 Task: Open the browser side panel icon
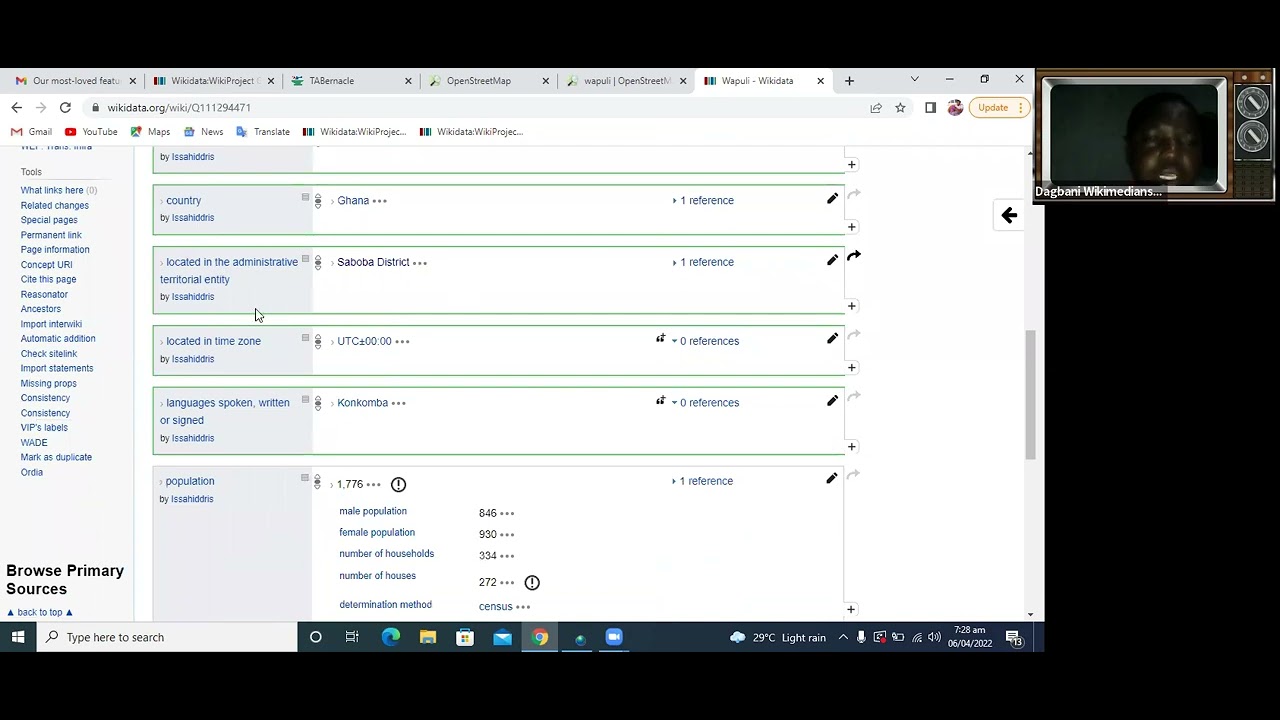(930, 107)
